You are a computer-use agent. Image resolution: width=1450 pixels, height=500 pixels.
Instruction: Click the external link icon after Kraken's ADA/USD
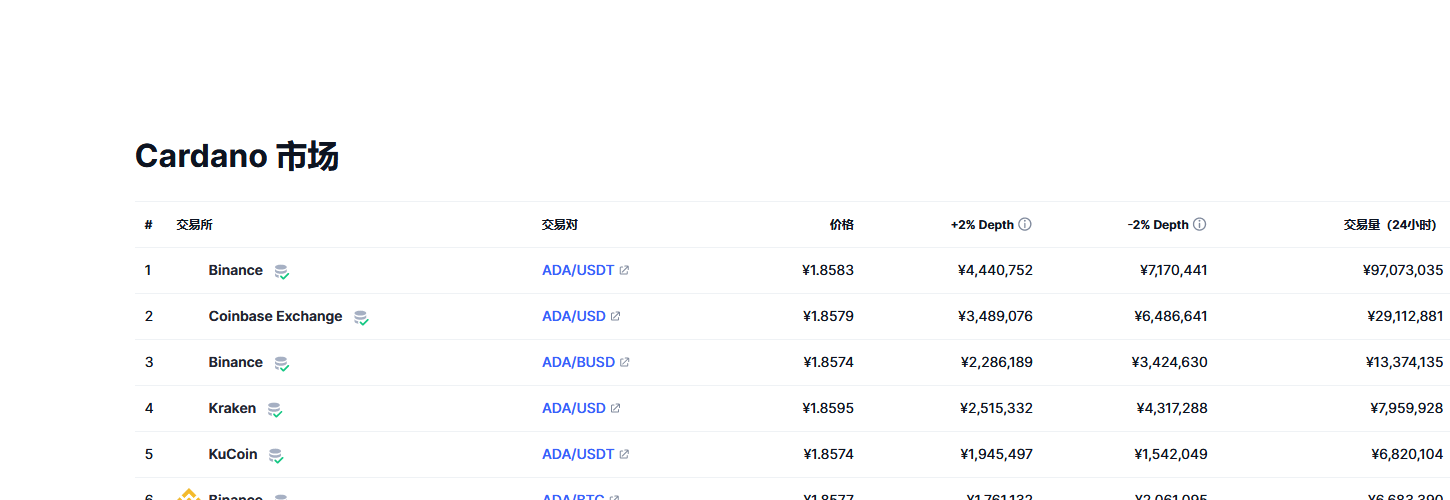coord(616,409)
